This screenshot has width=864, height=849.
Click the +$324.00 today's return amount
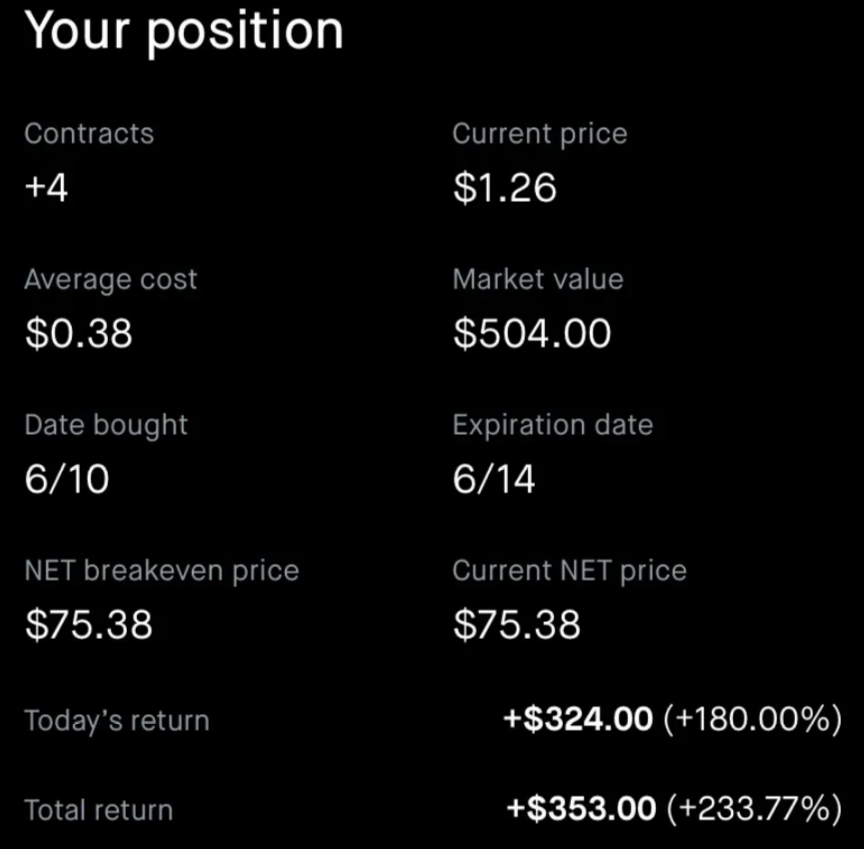[x=579, y=720]
